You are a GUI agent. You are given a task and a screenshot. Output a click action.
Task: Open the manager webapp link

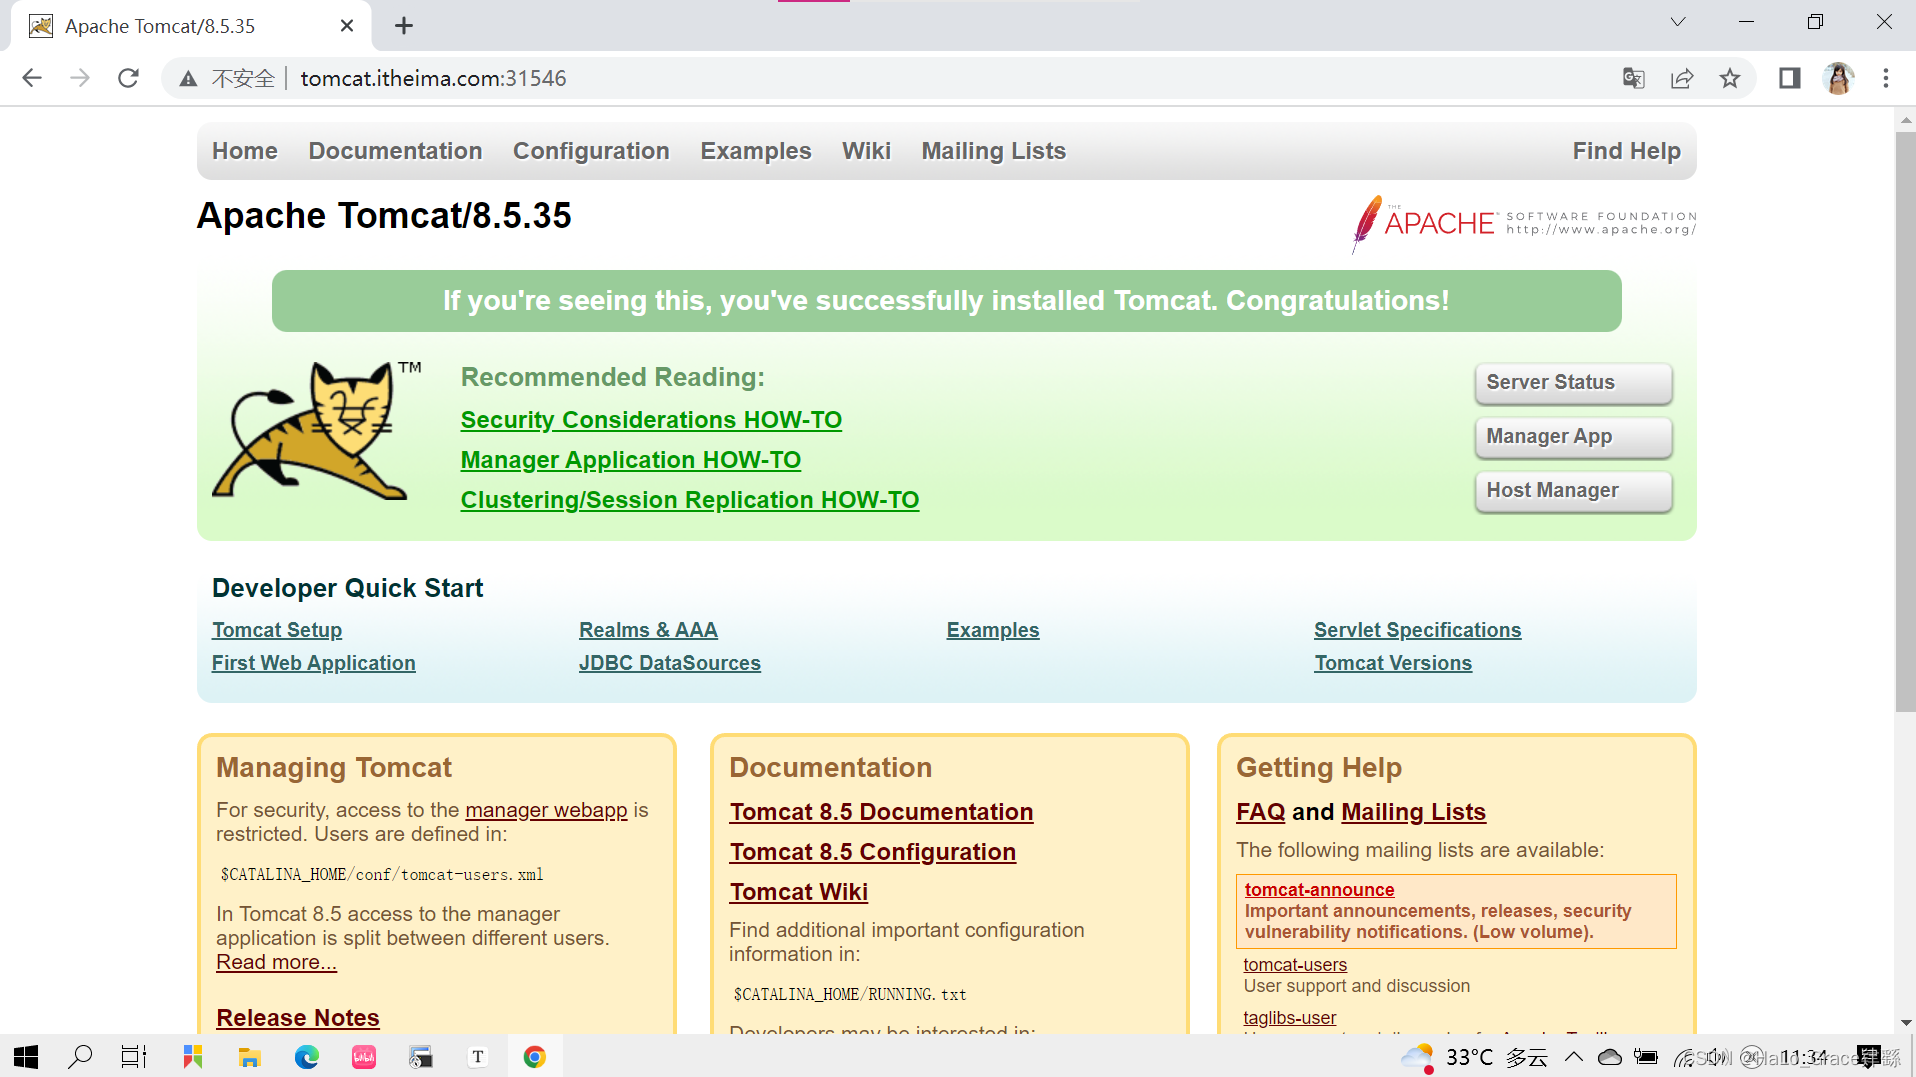click(x=546, y=810)
